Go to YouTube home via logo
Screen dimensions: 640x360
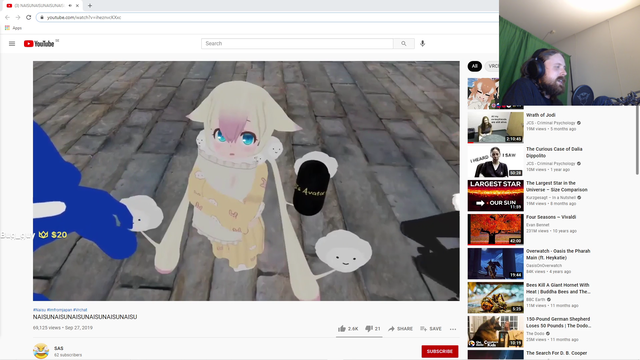coord(39,44)
